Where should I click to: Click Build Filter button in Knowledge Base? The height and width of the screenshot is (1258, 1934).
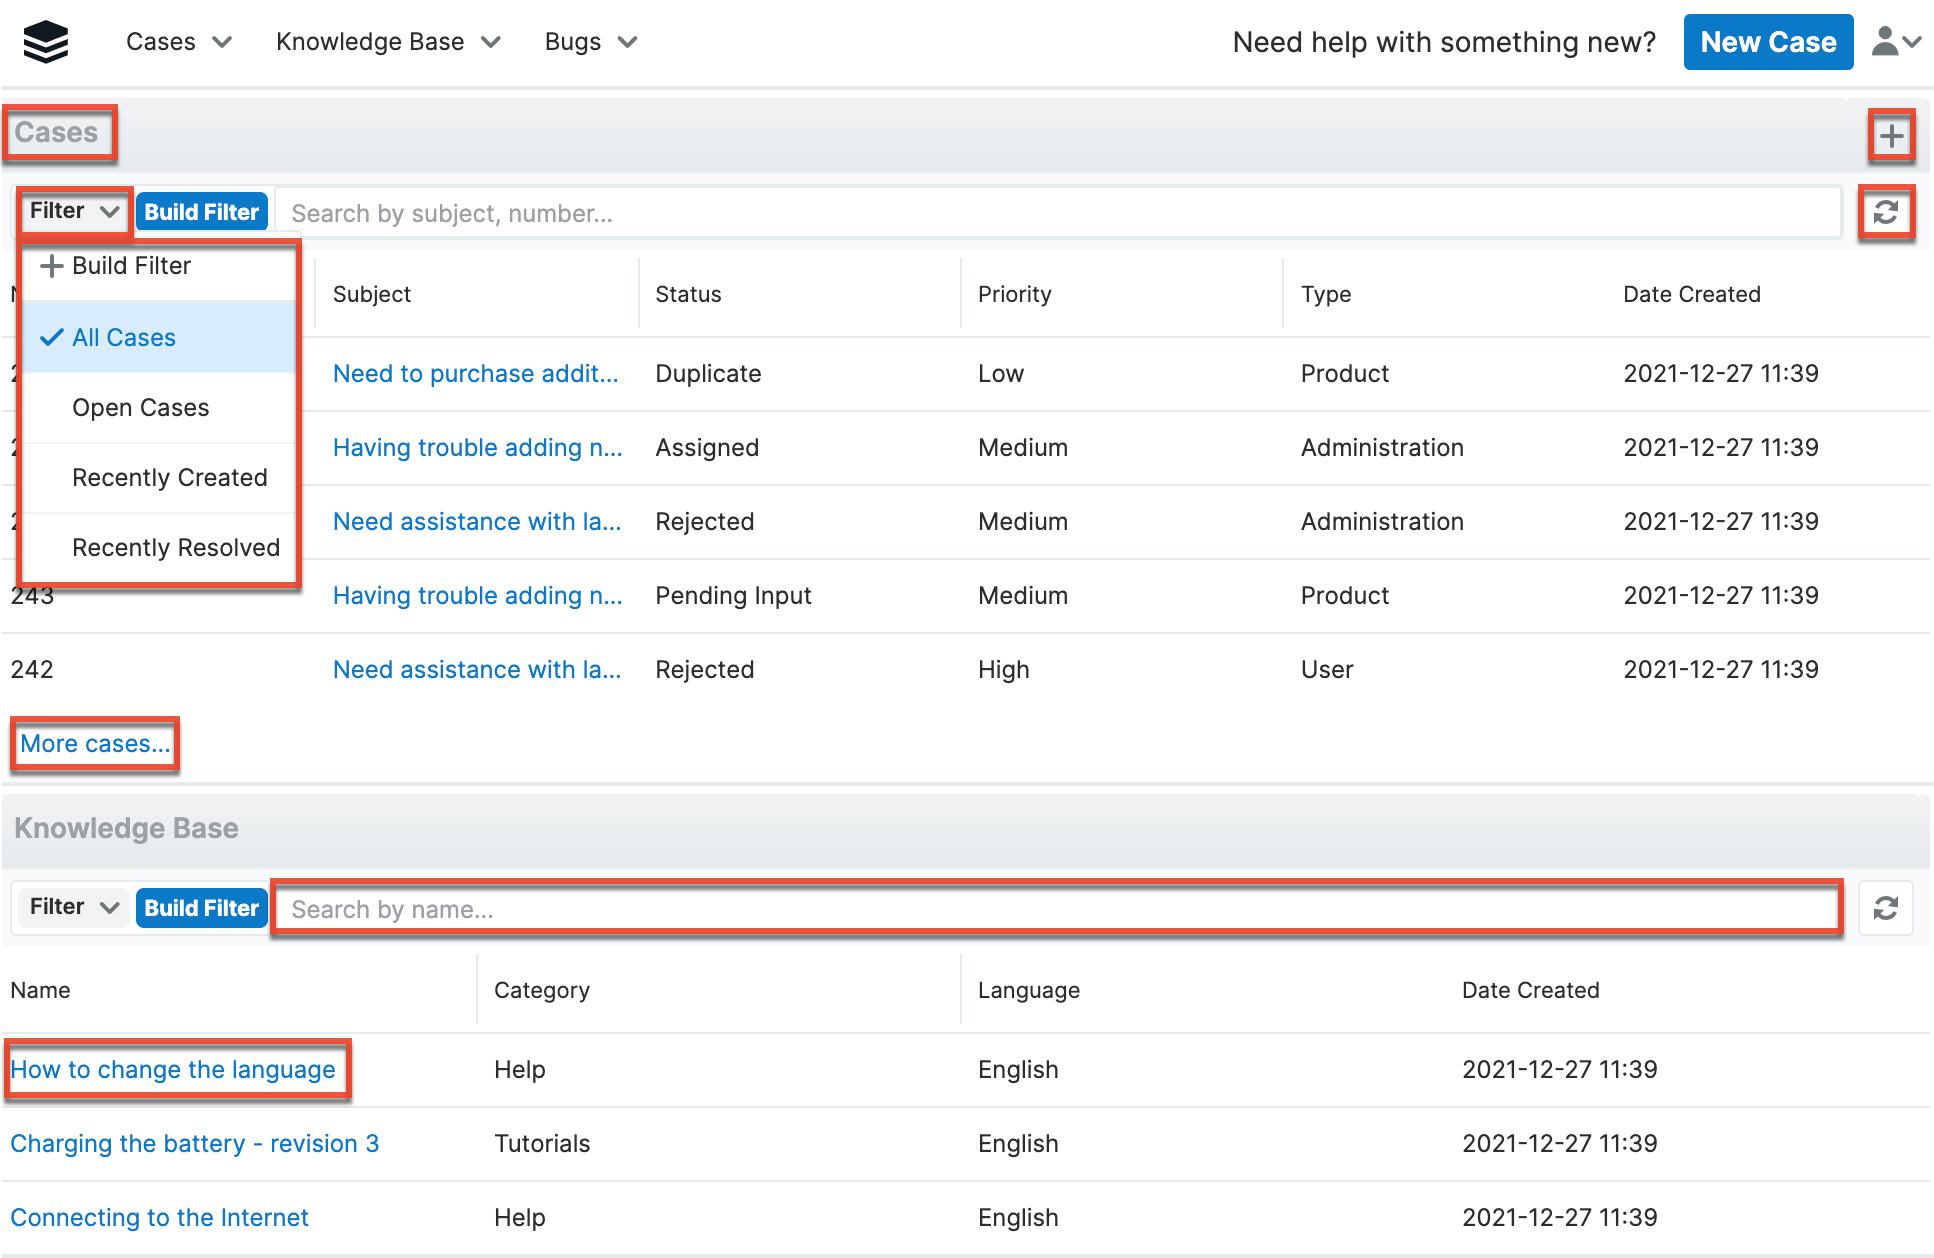(201, 908)
